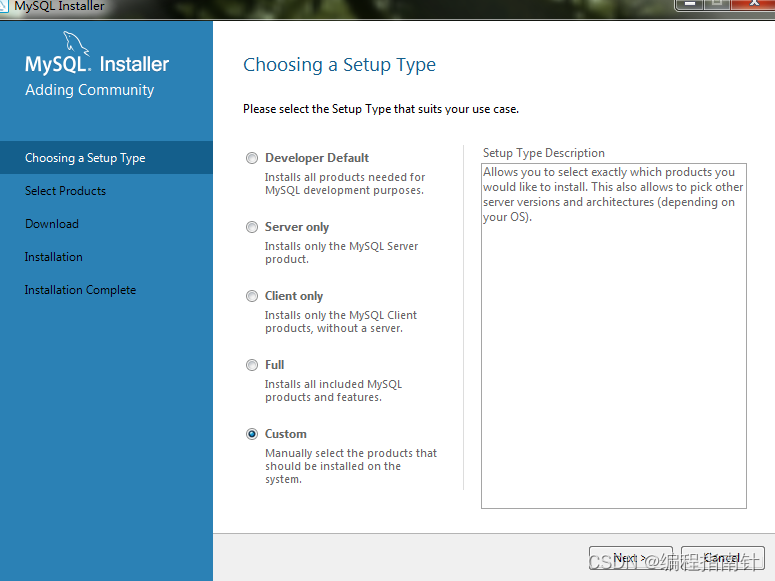Click the 'Client only' label text
The image size is (775, 581).
[294, 296]
